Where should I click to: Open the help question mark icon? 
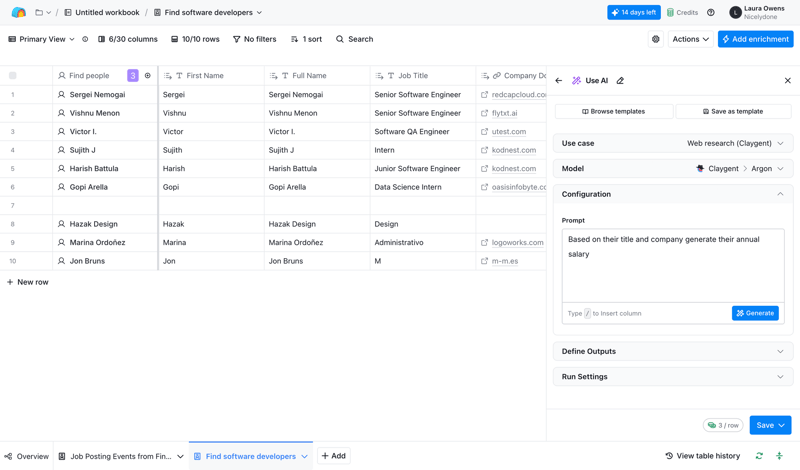click(711, 12)
